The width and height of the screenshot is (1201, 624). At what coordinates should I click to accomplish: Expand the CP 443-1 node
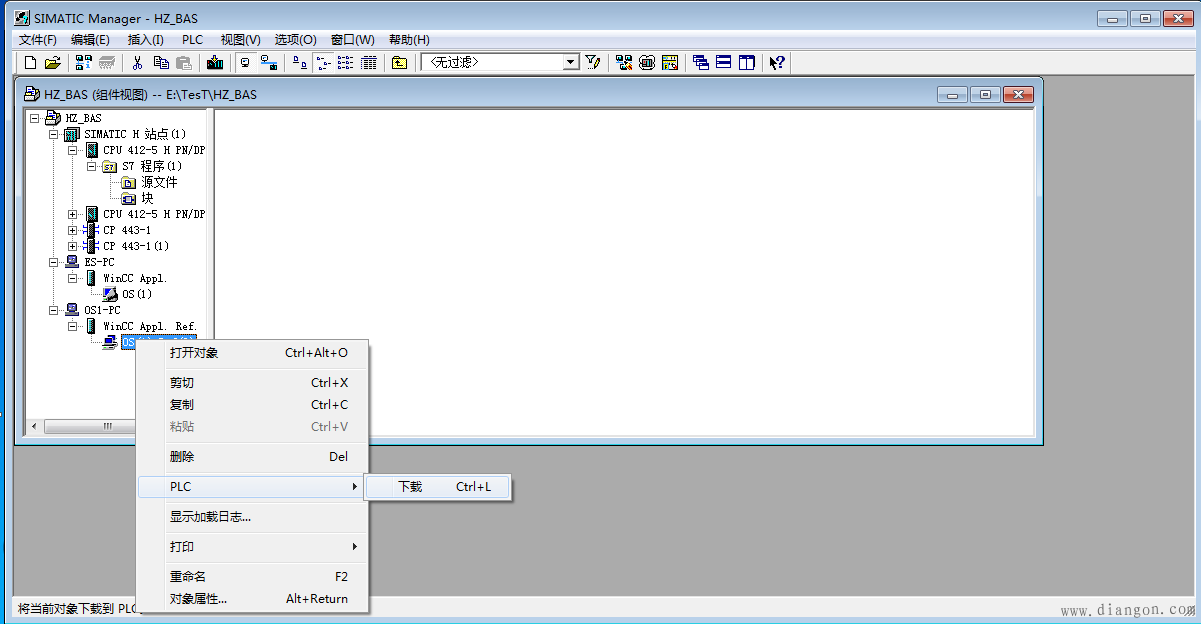[x=73, y=230]
